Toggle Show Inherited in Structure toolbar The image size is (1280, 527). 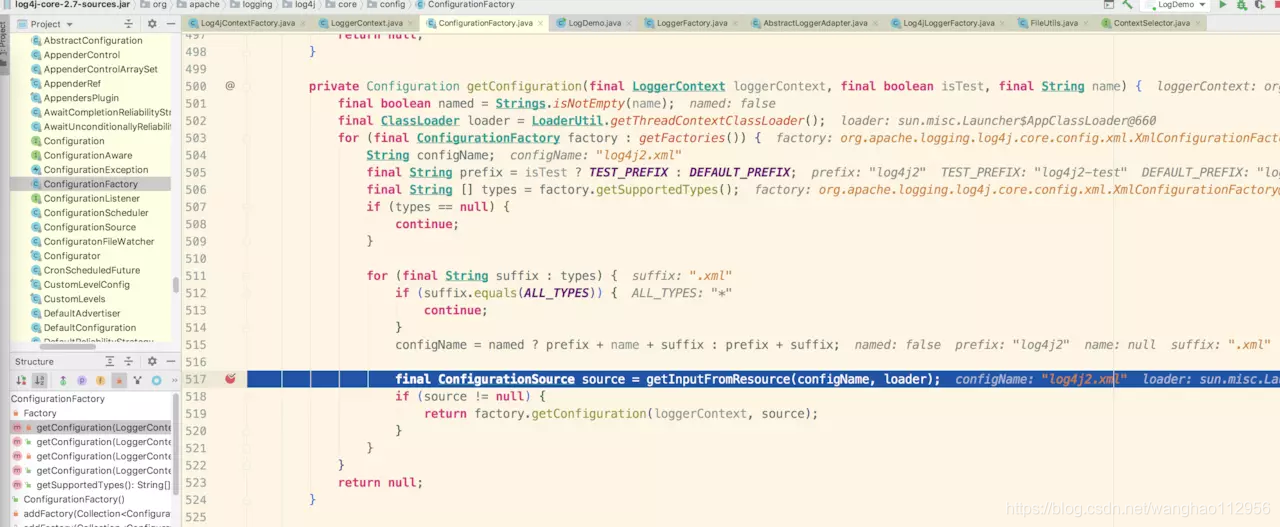coord(63,380)
